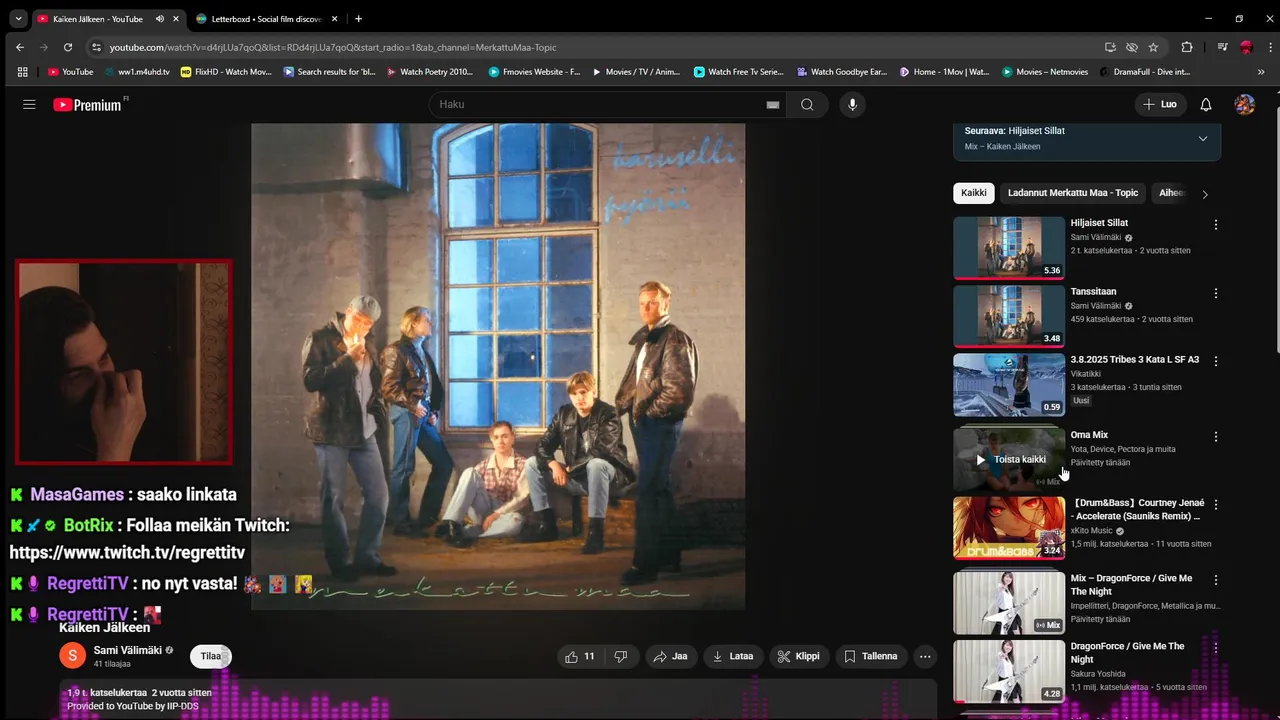Open the on-screen keyboard icon in search
Screen dimensions: 1280x720
pos(773,105)
